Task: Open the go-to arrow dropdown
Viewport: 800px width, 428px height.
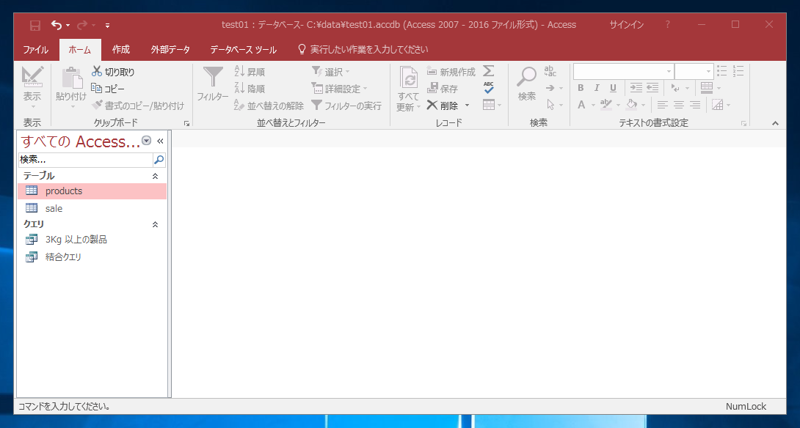Action: coord(554,88)
